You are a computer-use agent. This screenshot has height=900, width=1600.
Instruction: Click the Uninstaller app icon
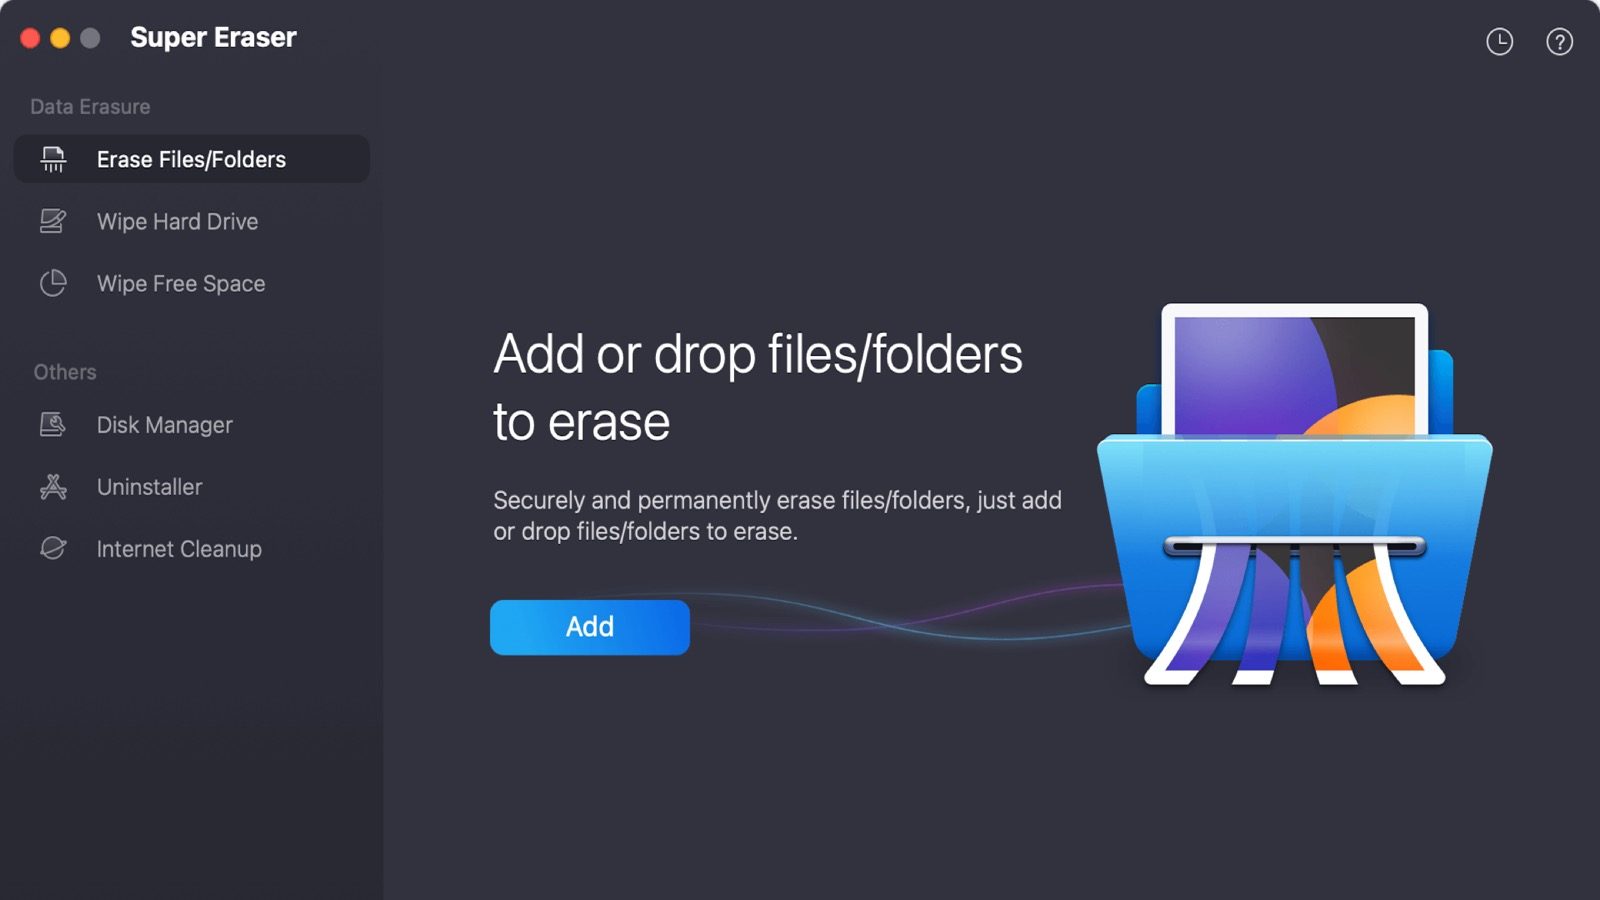[x=53, y=487]
